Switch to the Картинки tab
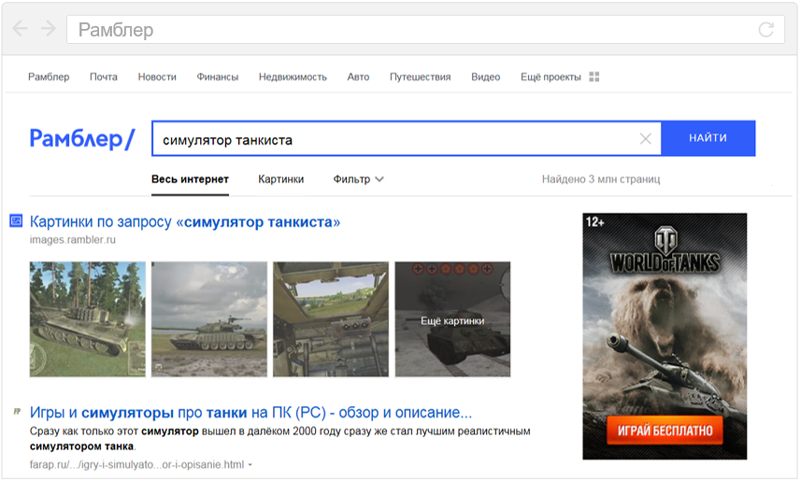Screen dimensions: 800x481 click(x=281, y=179)
